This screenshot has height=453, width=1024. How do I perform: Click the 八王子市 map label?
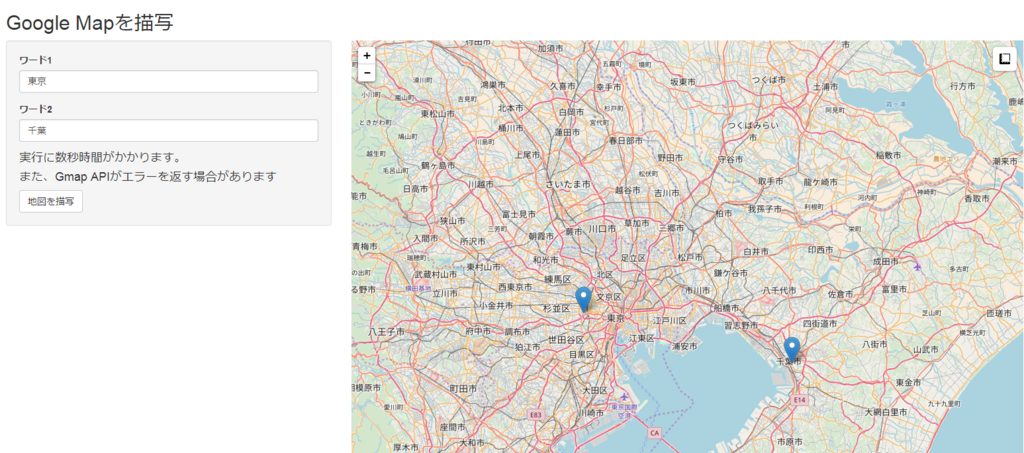(x=386, y=332)
